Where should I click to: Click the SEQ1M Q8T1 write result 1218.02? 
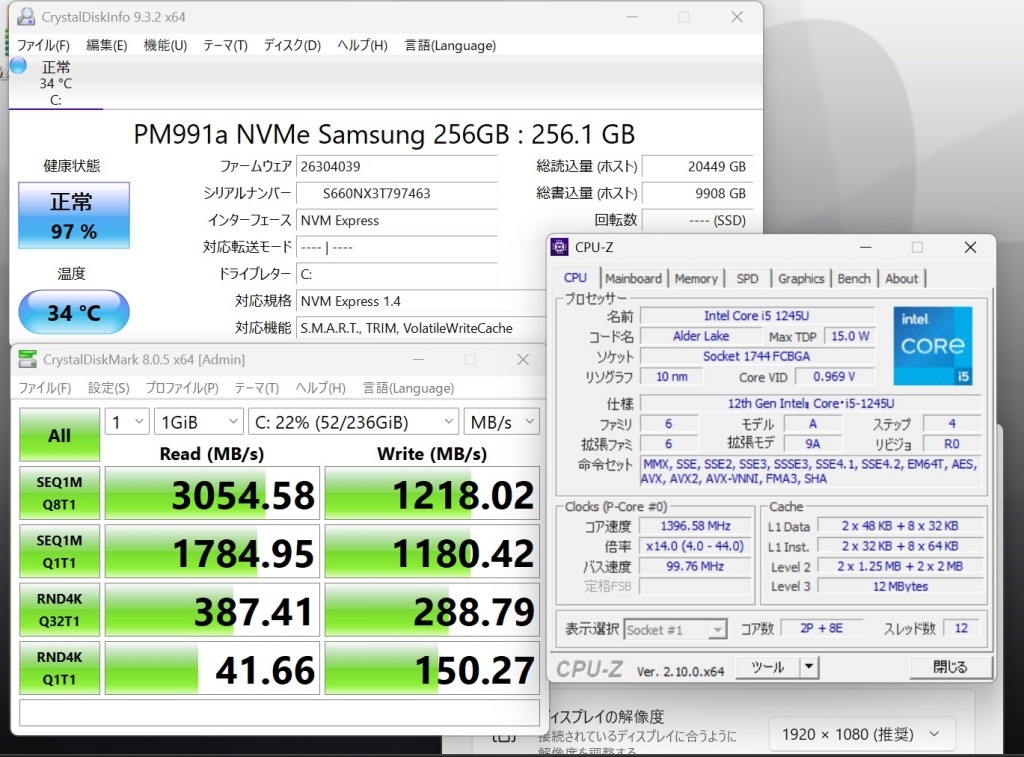[432, 493]
